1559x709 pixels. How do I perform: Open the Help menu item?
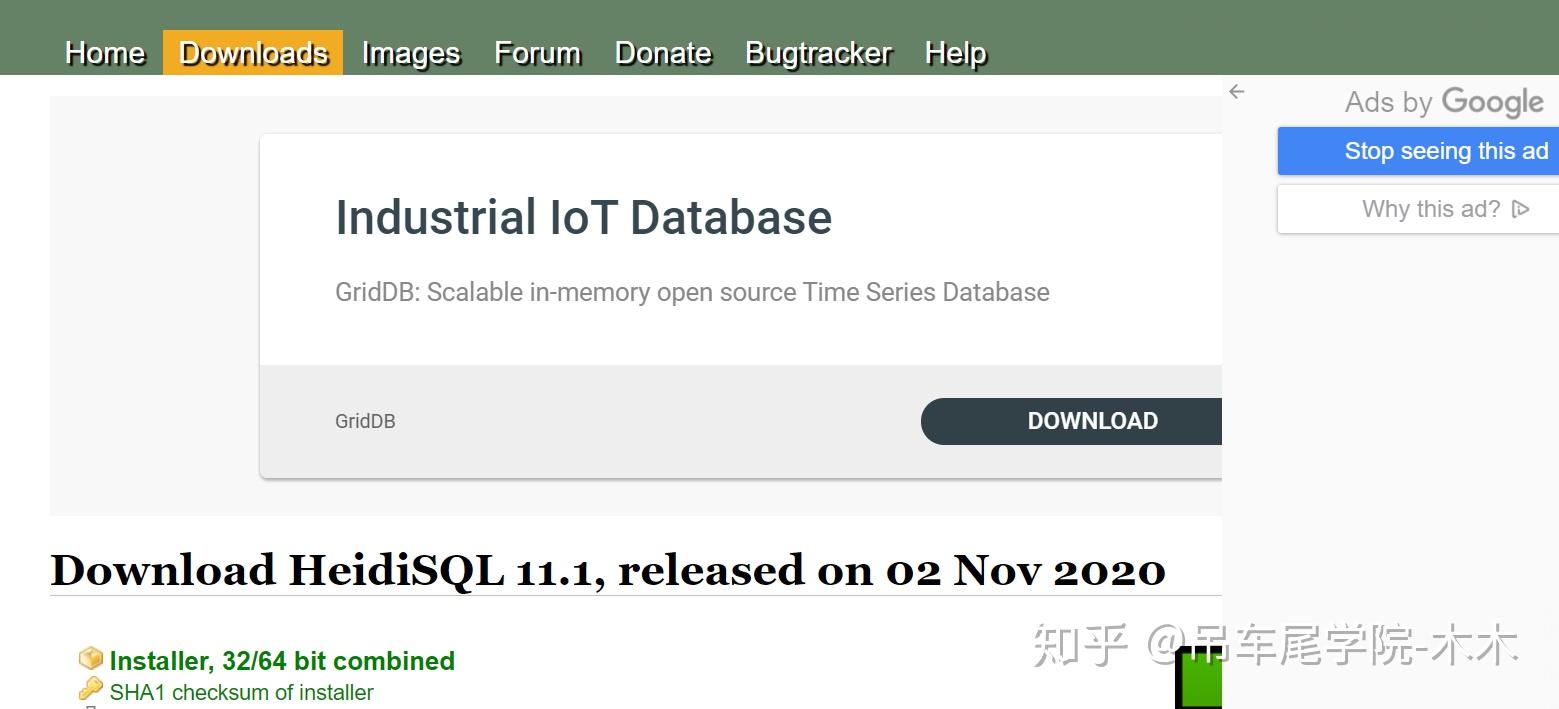[955, 53]
